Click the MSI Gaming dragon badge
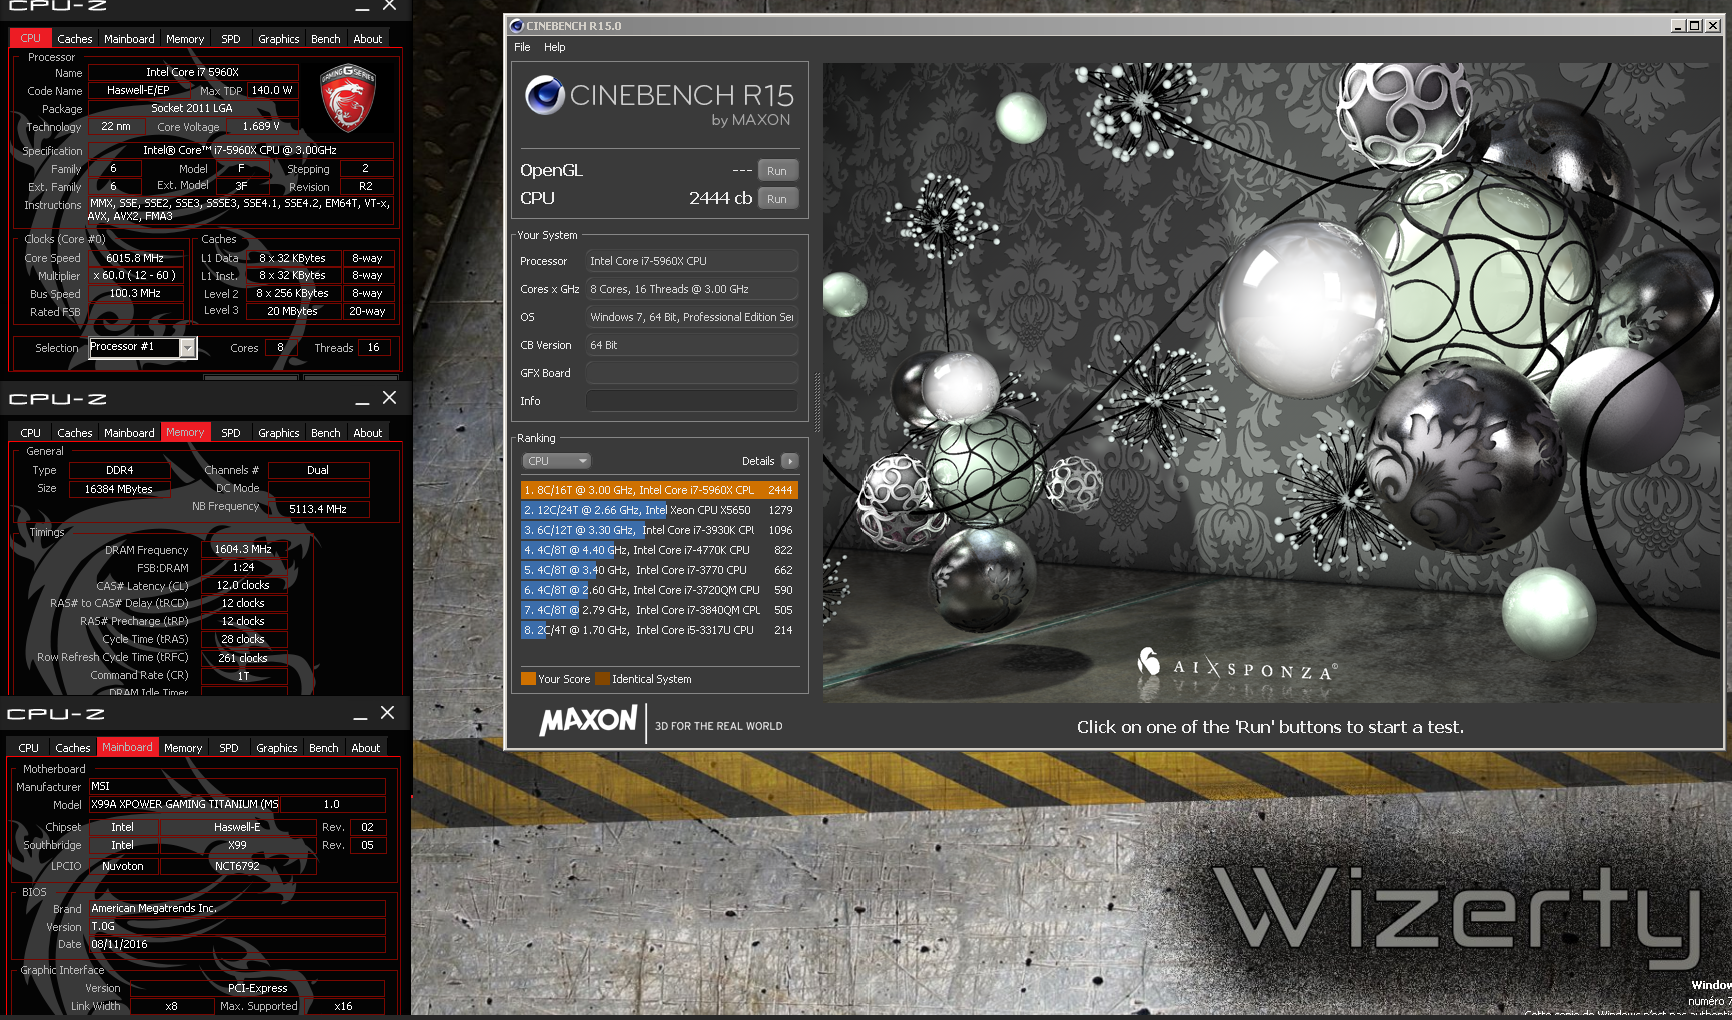 click(x=347, y=99)
